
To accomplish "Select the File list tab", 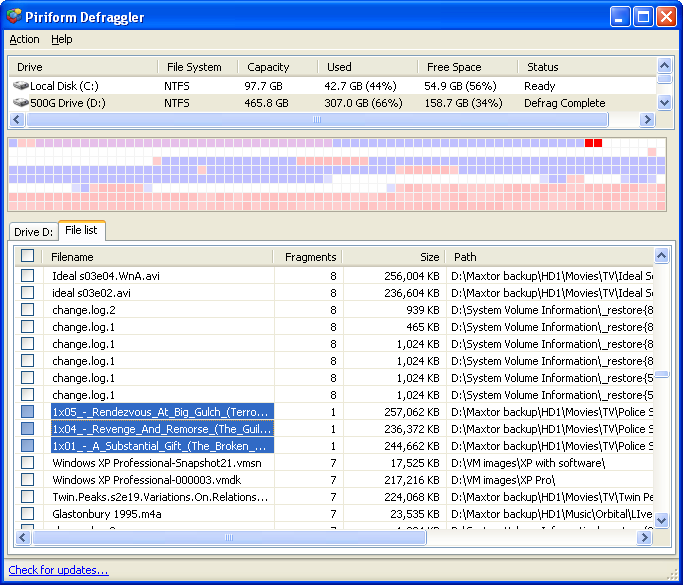I will tap(82, 231).
